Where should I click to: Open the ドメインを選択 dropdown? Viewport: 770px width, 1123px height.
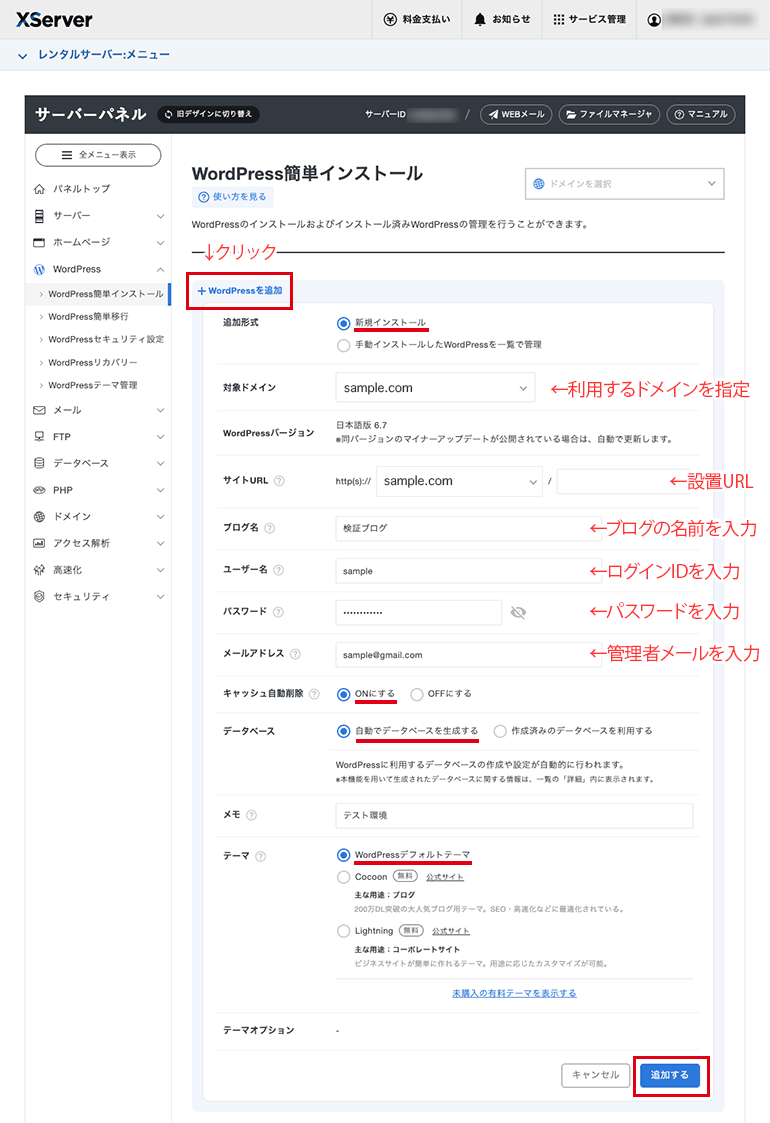[x=624, y=184]
